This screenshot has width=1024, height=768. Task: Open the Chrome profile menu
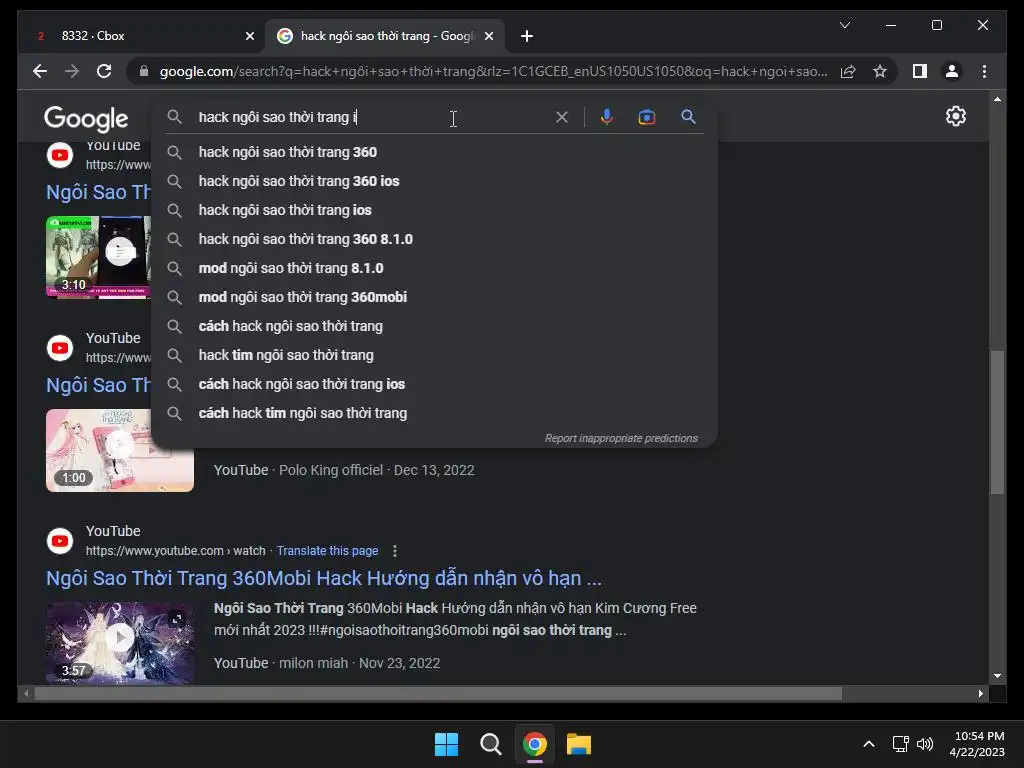952,71
